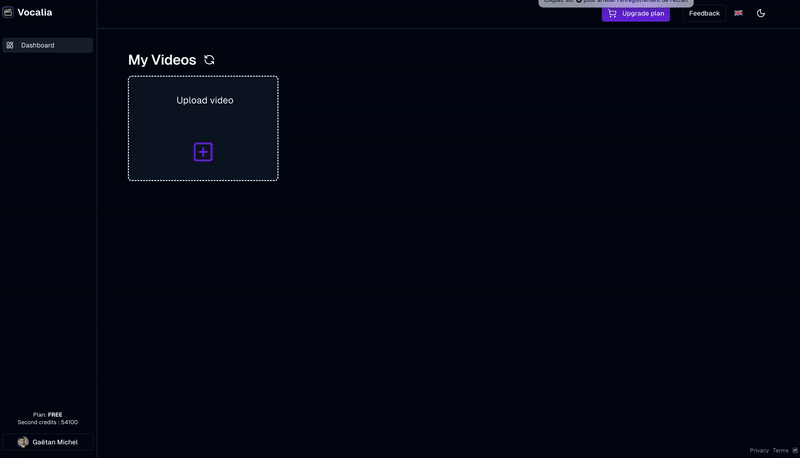Image resolution: width=800 pixels, height=458 pixels.
Task: Click the Dashboard grid icon in sidebar
Action: click(10, 45)
